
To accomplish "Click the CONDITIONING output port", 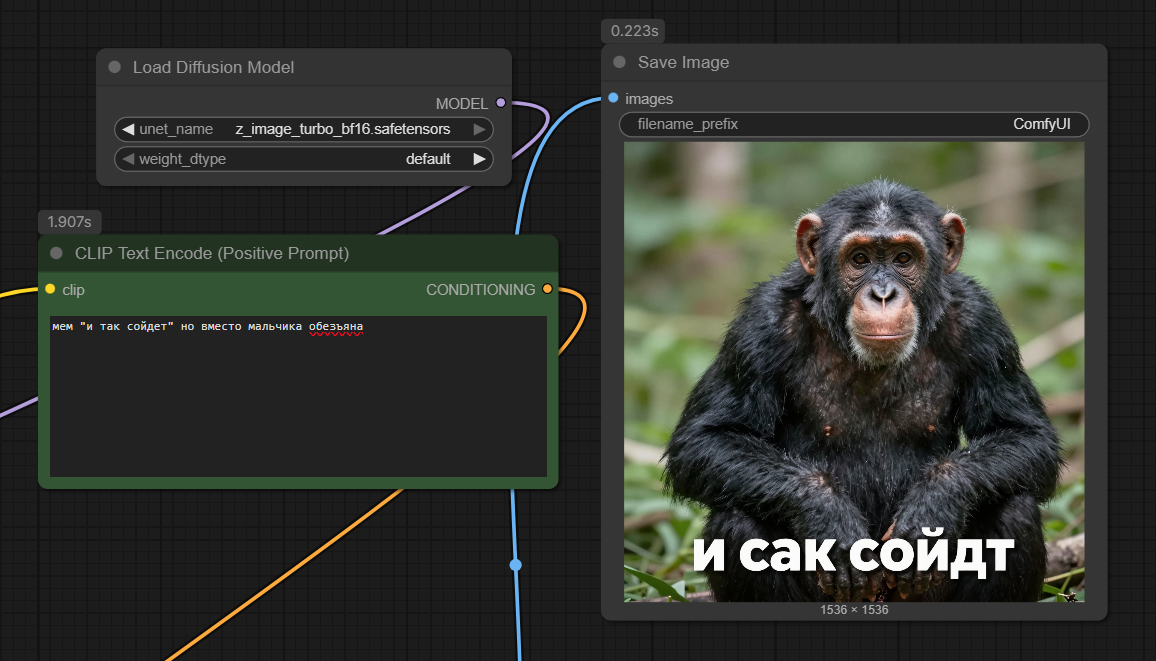I will 547,290.
